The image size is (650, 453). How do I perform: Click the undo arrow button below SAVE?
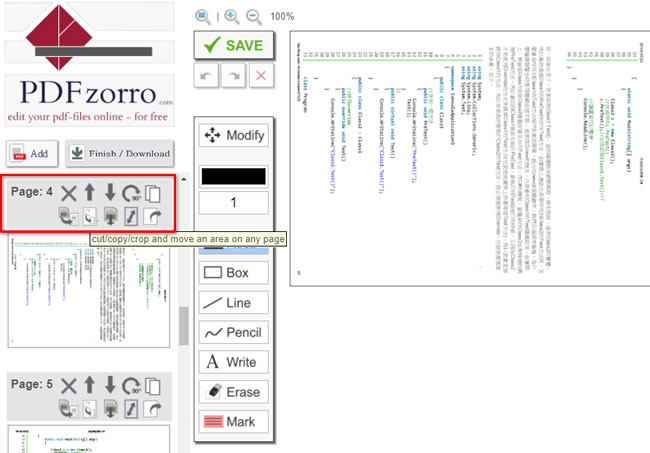(x=206, y=75)
